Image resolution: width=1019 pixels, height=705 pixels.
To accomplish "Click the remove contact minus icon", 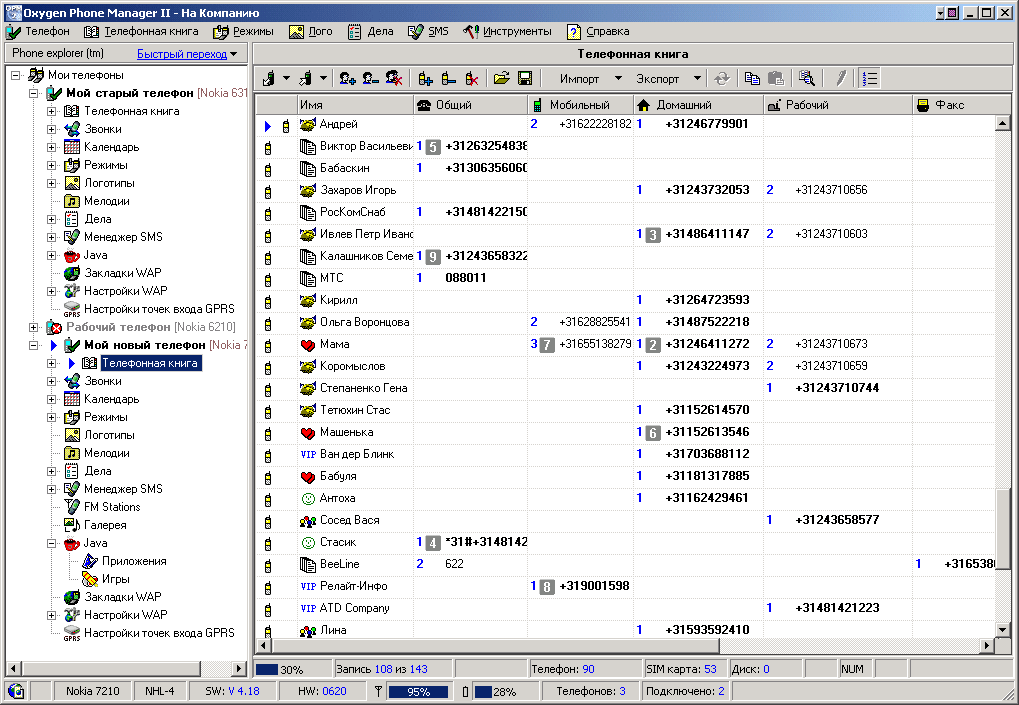I will [370, 79].
